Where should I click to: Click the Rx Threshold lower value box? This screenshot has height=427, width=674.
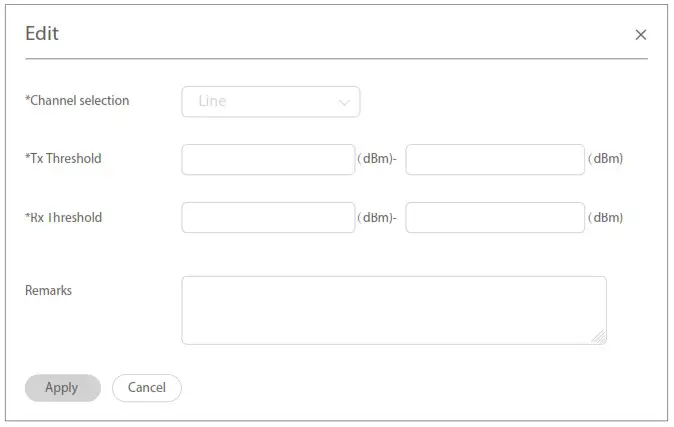(x=268, y=218)
